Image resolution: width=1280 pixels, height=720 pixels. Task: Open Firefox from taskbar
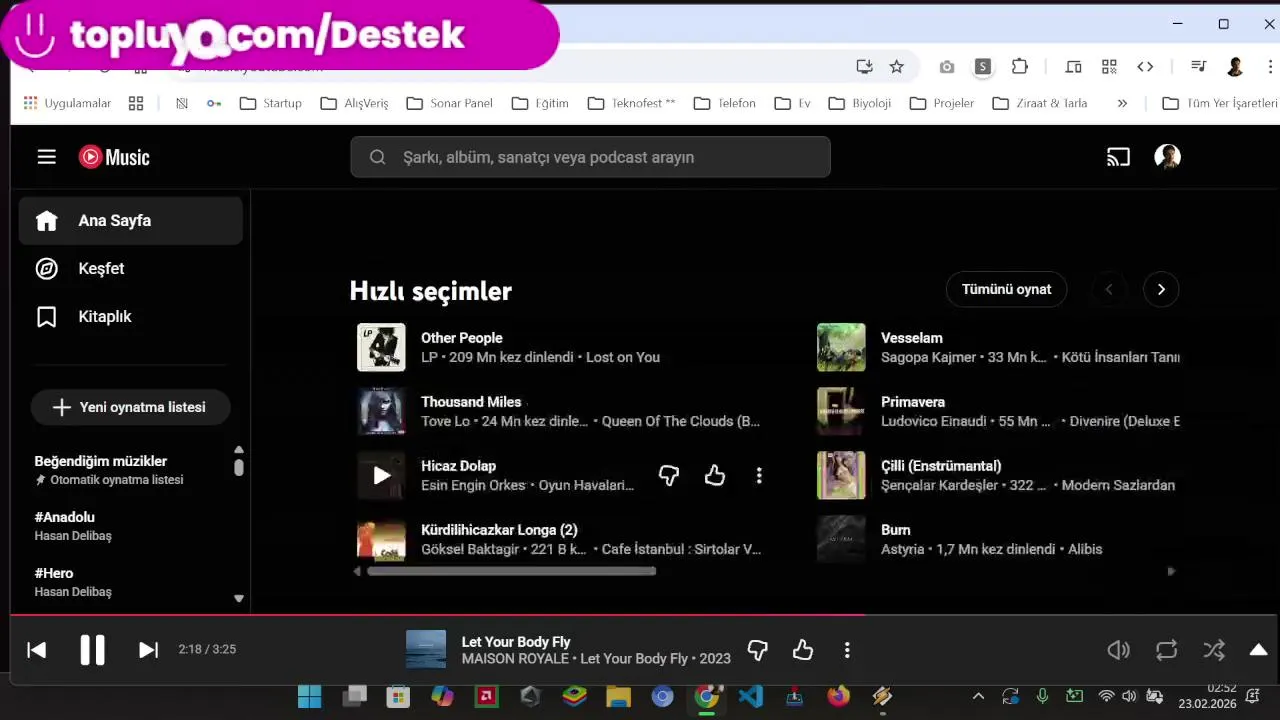838,697
